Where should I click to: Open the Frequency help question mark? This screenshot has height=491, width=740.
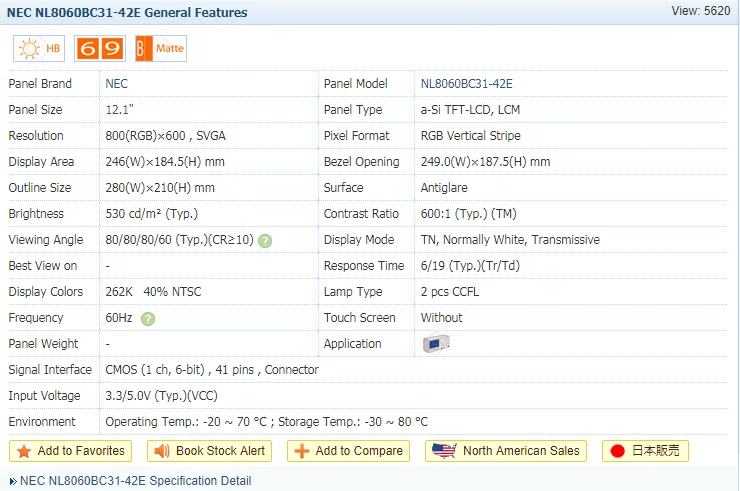click(148, 319)
